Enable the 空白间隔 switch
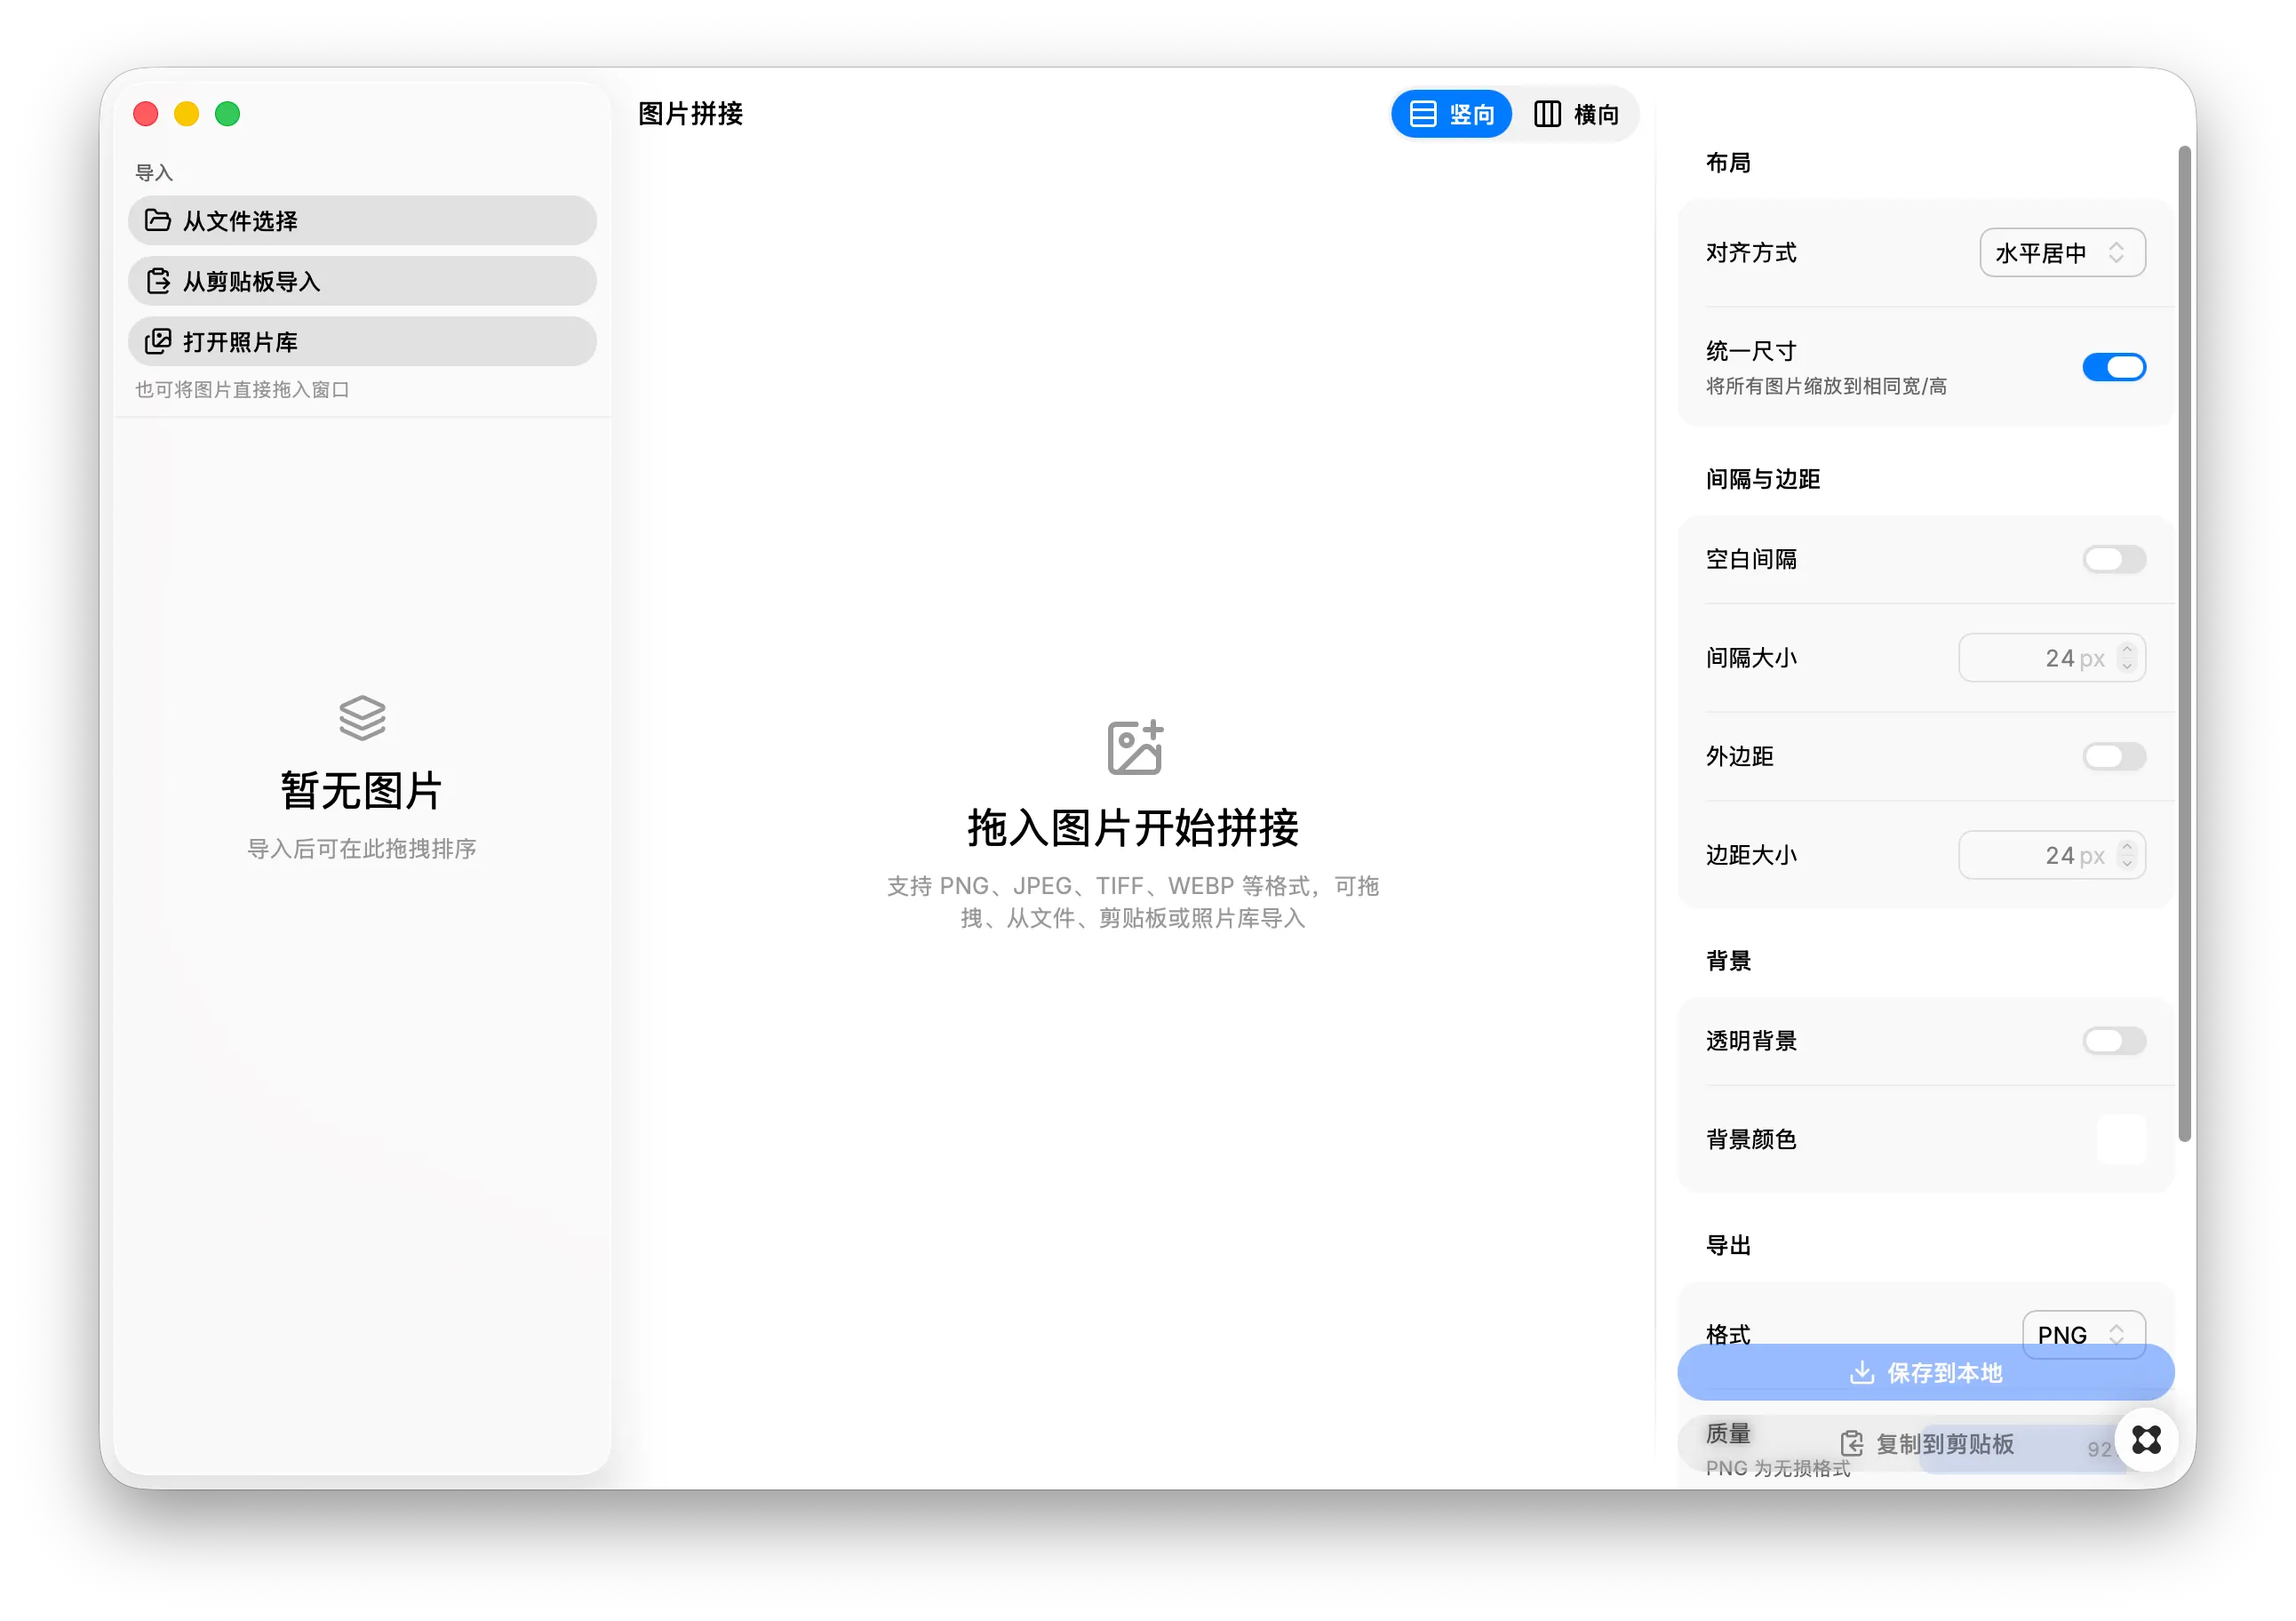 tap(2114, 559)
